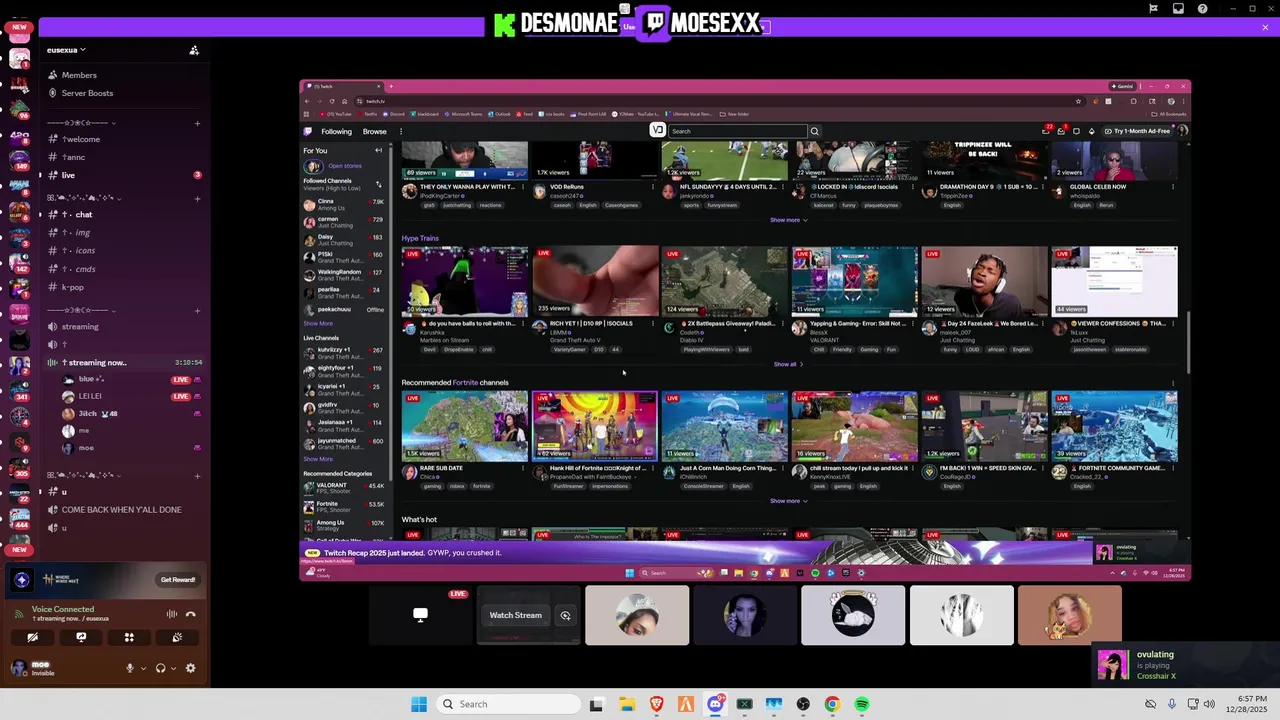Open the Following tab on Twitch
The height and width of the screenshot is (720, 1280).
pyautogui.click(x=336, y=131)
